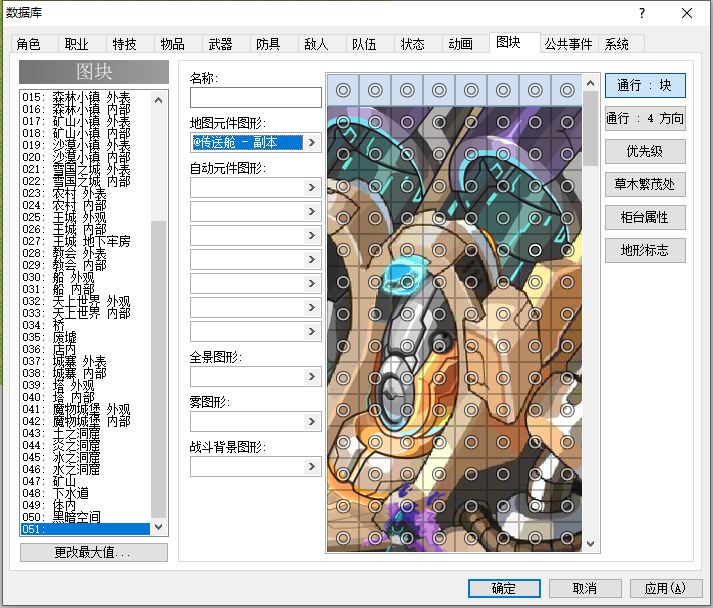Choose the 地形标志 mode button
This screenshot has height=608, width=713.
(x=645, y=250)
